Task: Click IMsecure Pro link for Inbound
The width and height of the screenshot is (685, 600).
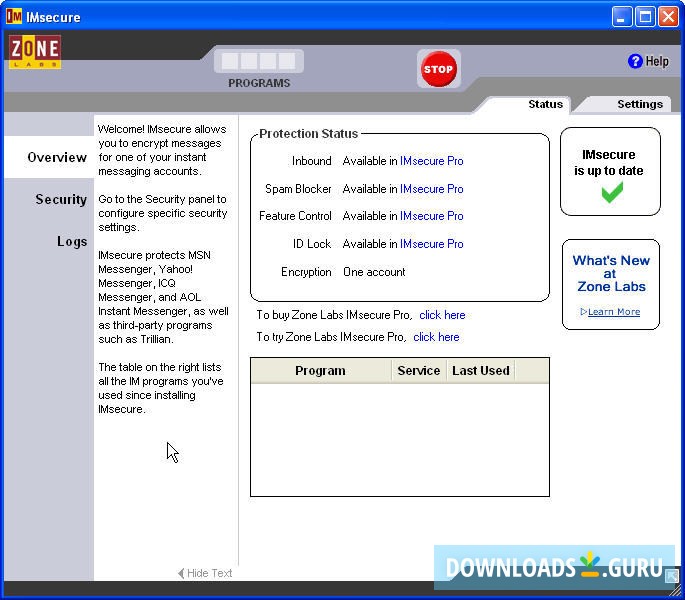Action: [432, 161]
